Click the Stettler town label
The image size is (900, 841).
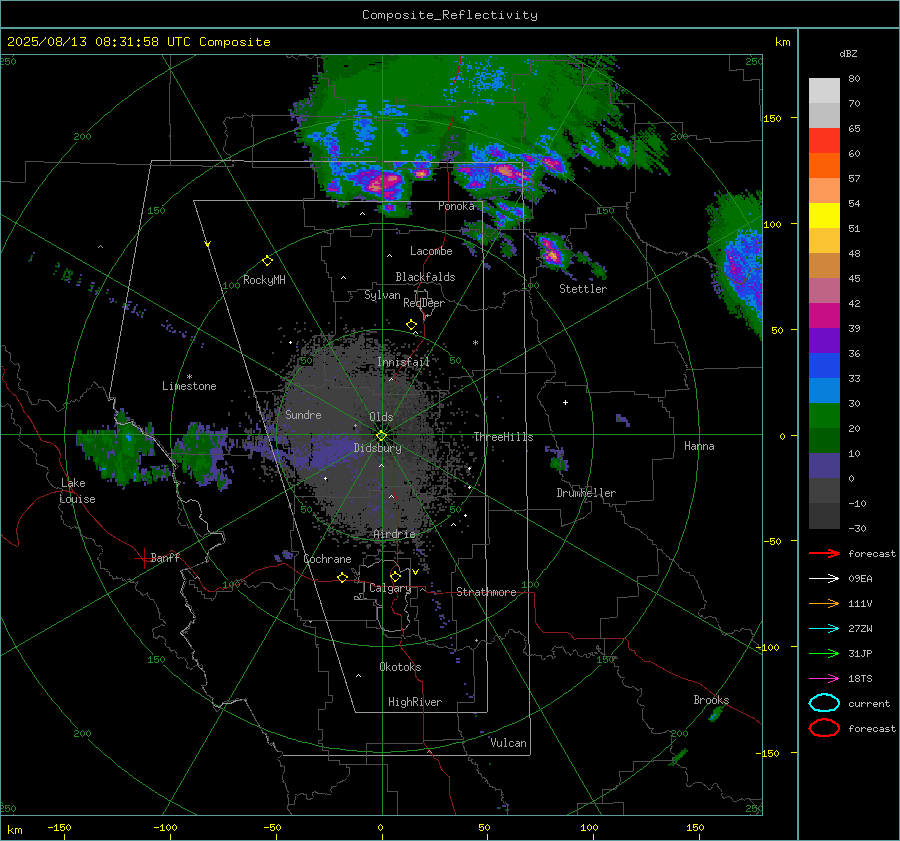pyautogui.click(x=583, y=289)
